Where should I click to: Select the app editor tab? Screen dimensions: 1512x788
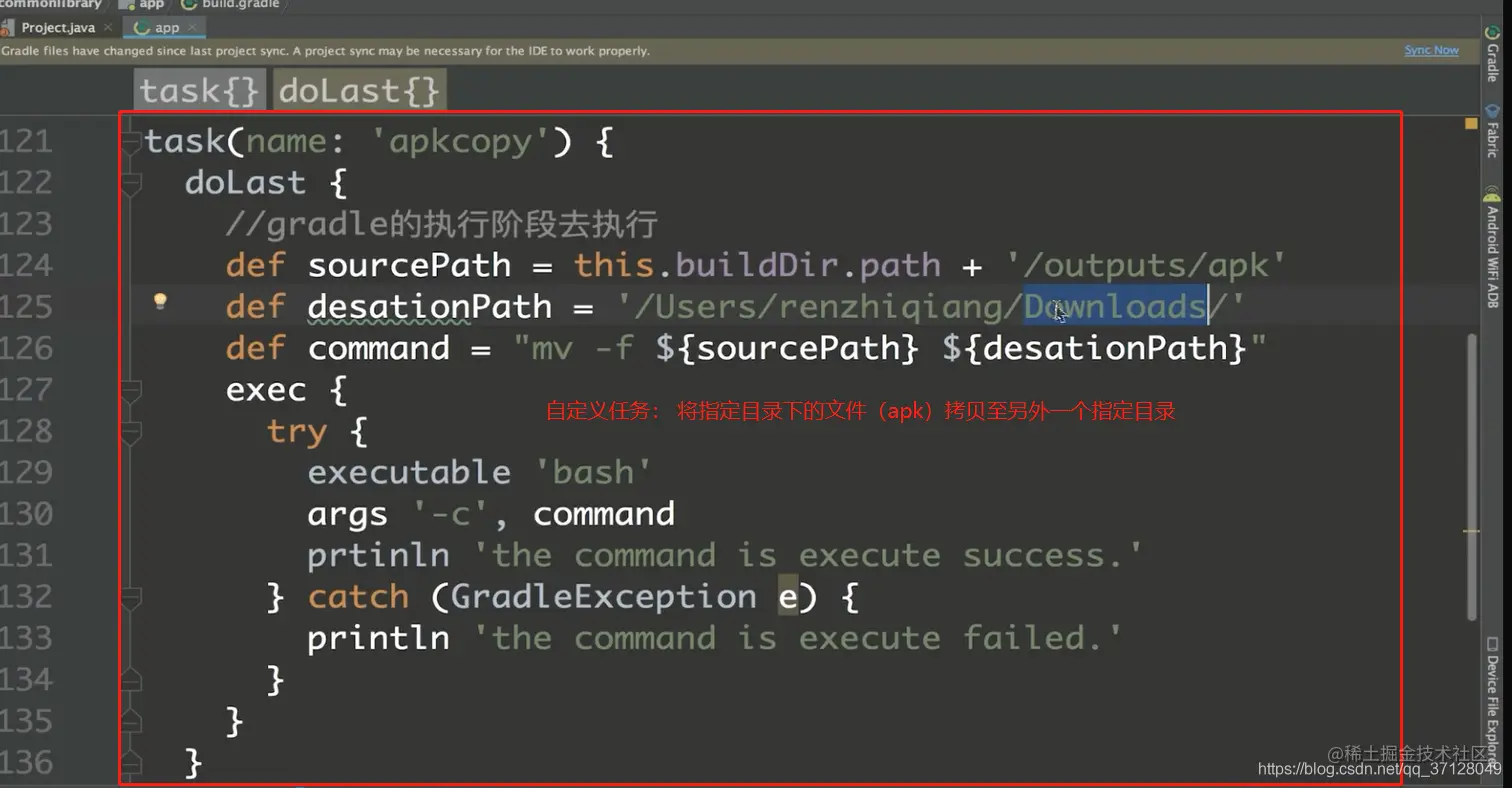coord(166,28)
